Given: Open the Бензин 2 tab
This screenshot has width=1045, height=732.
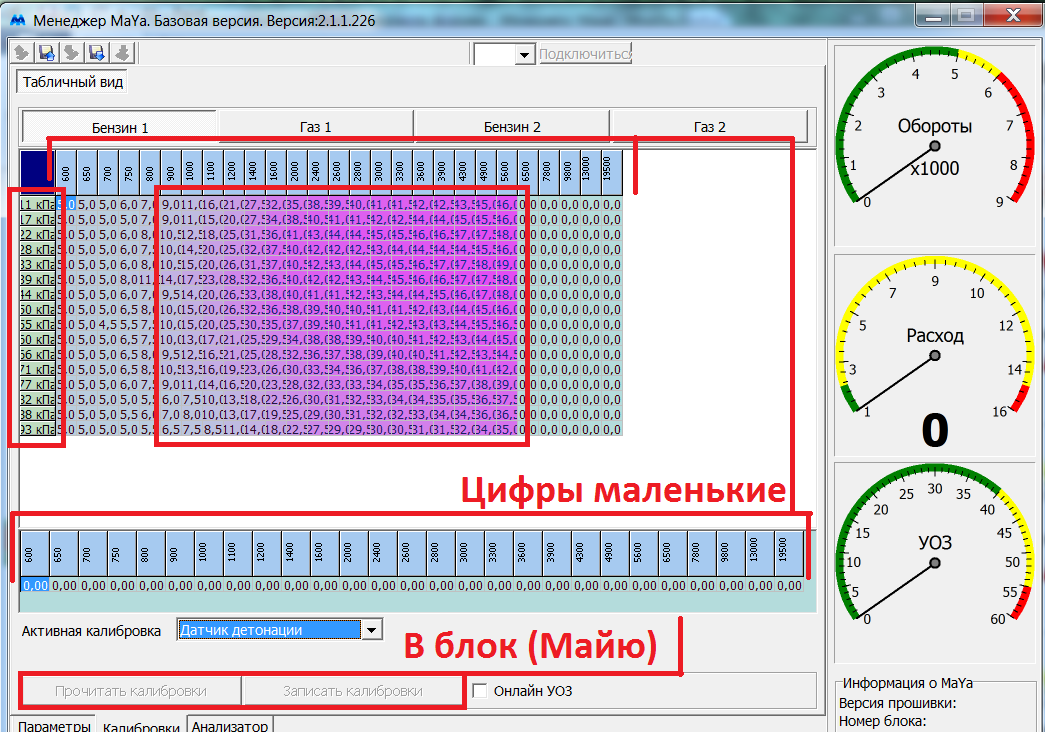Looking at the screenshot, I should [x=512, y=128].
